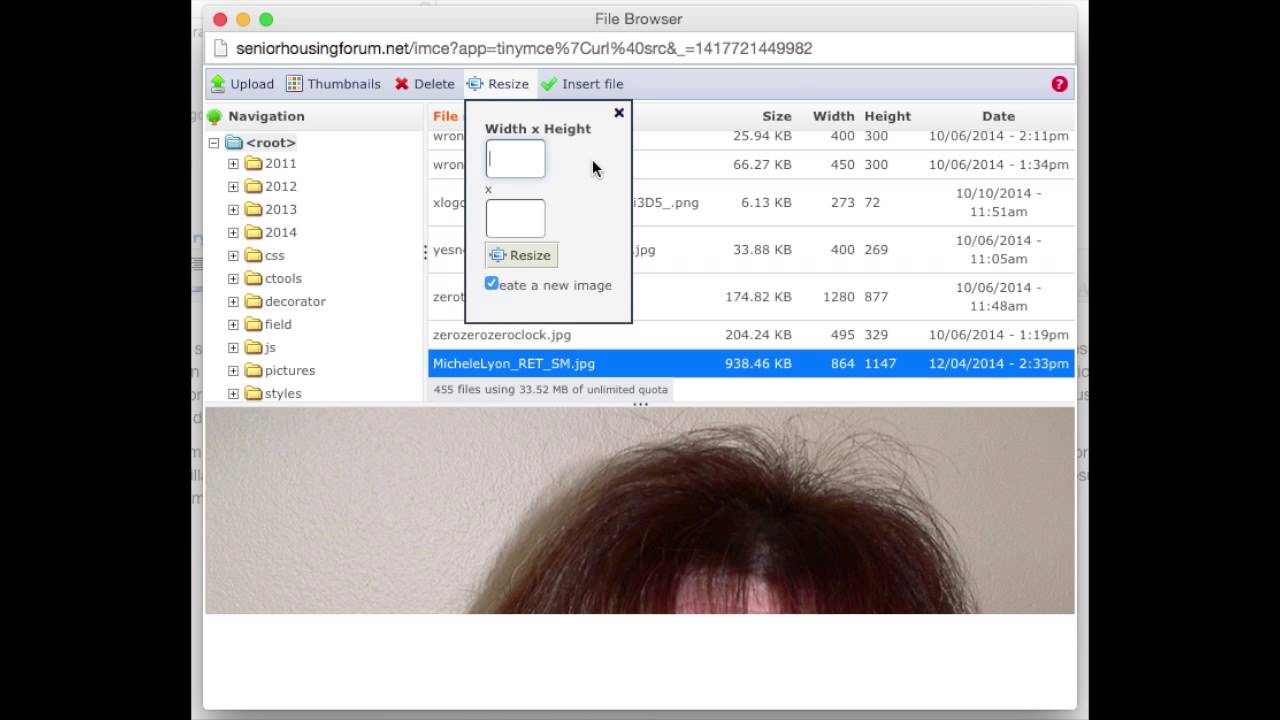Collapse the <root> tree node
This screenshot has height=720, width=1280.
pos(213,143)
